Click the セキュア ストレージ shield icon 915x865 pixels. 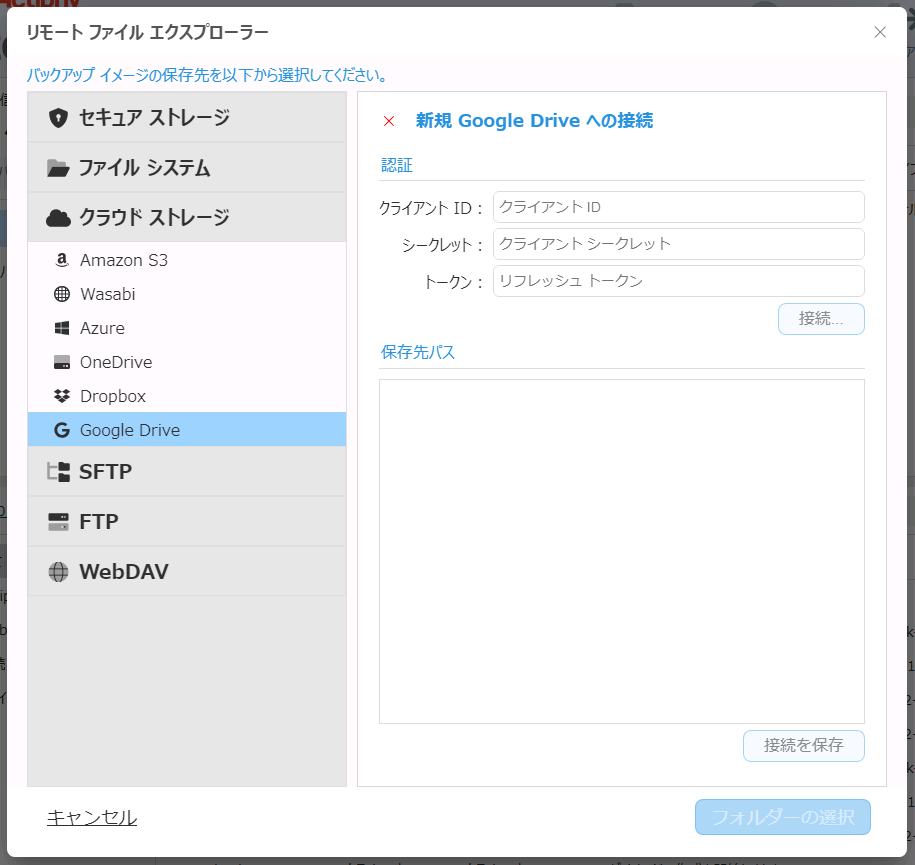tap(58, 118)
